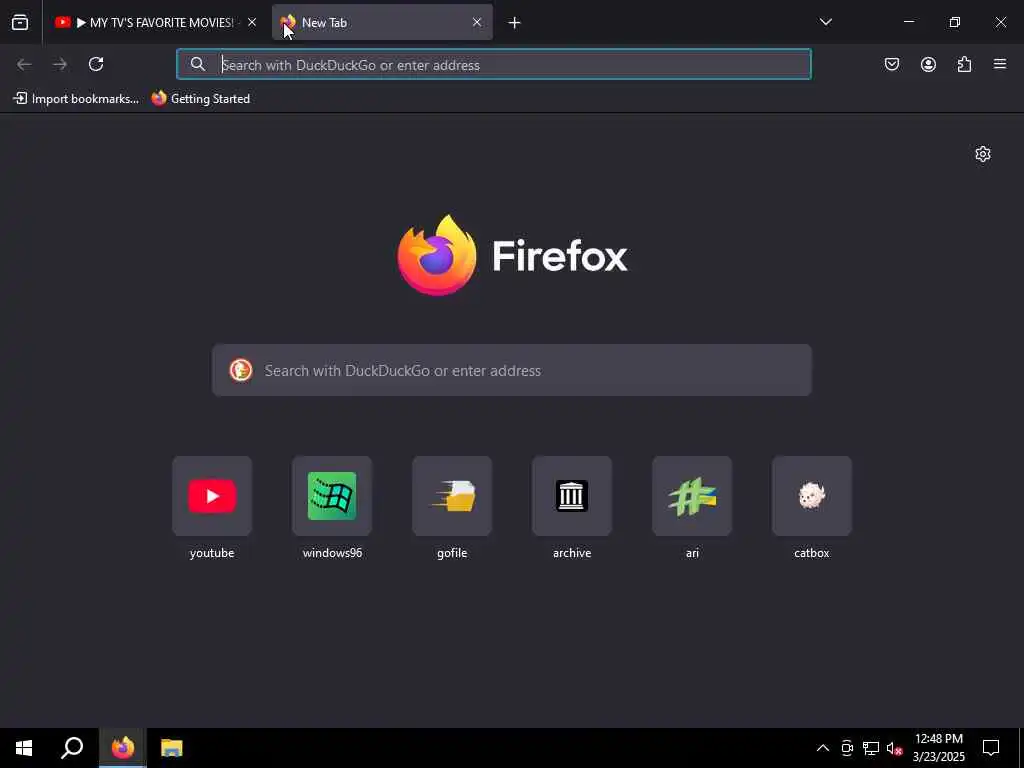This screenshot has height=768, width=1024.
Task: Expand the list all tabs chevron
Action: tap(825, 22)
